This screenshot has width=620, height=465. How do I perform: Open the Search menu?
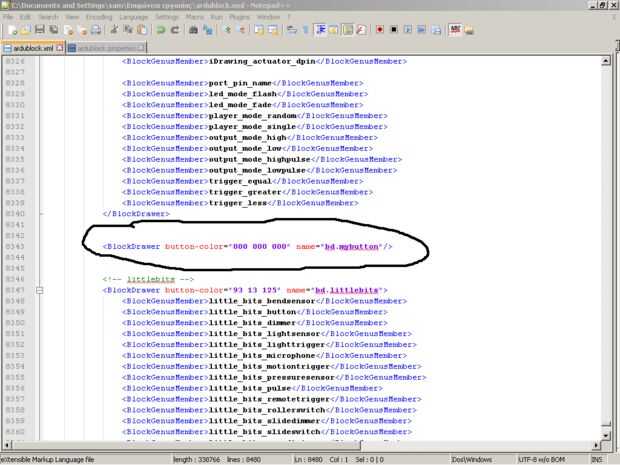point(48,17)
